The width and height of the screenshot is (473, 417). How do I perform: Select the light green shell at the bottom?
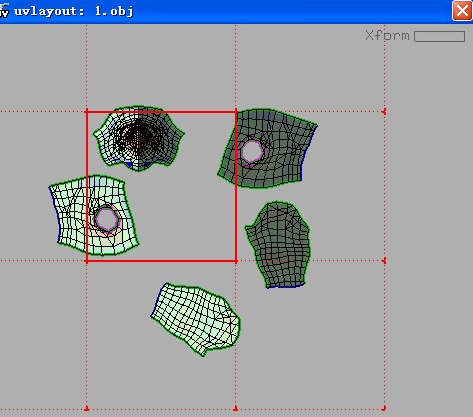(x=196, y=319)
